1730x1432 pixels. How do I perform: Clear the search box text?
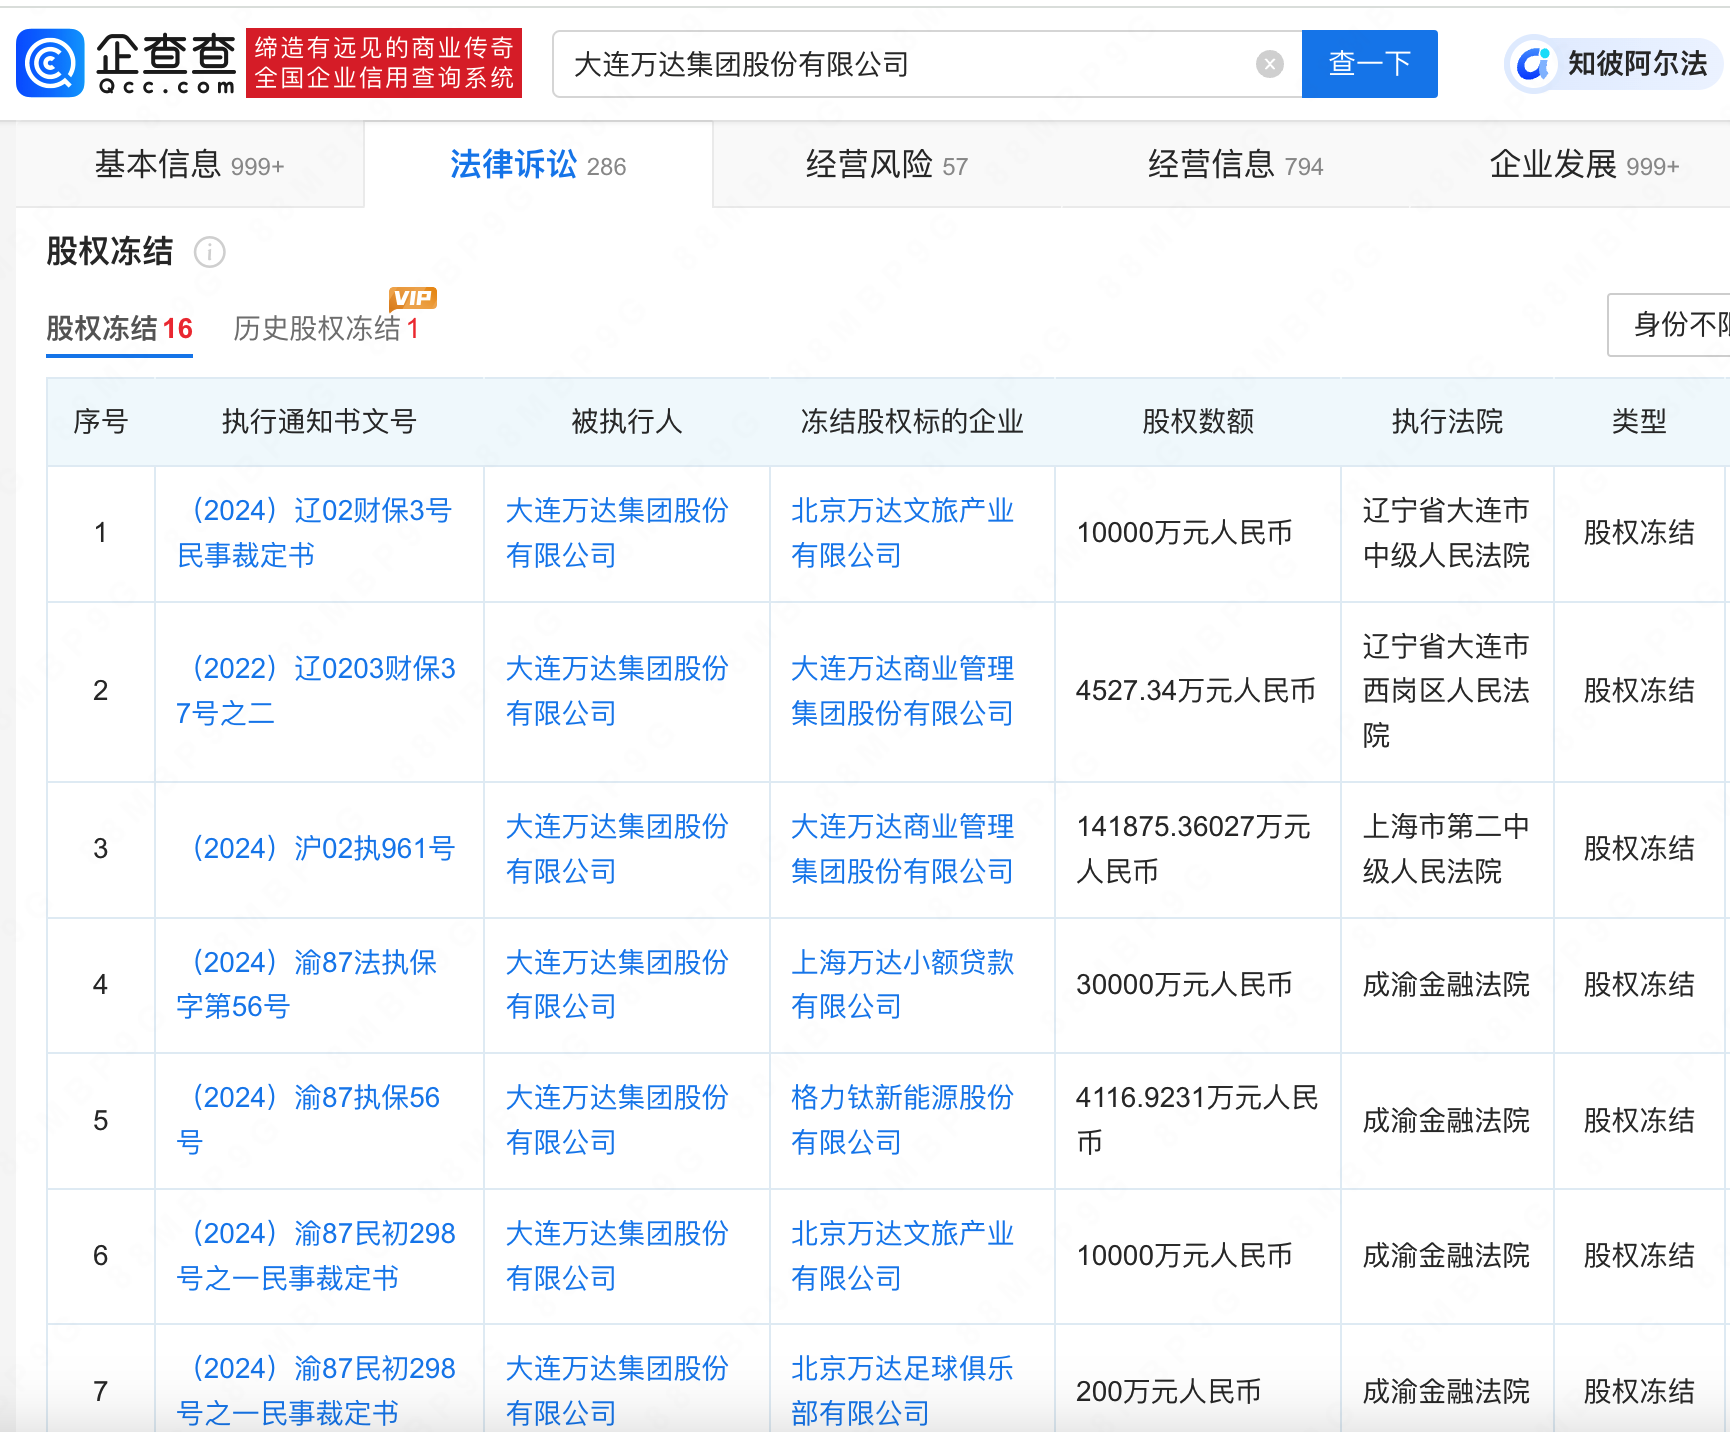point(1269,64)
